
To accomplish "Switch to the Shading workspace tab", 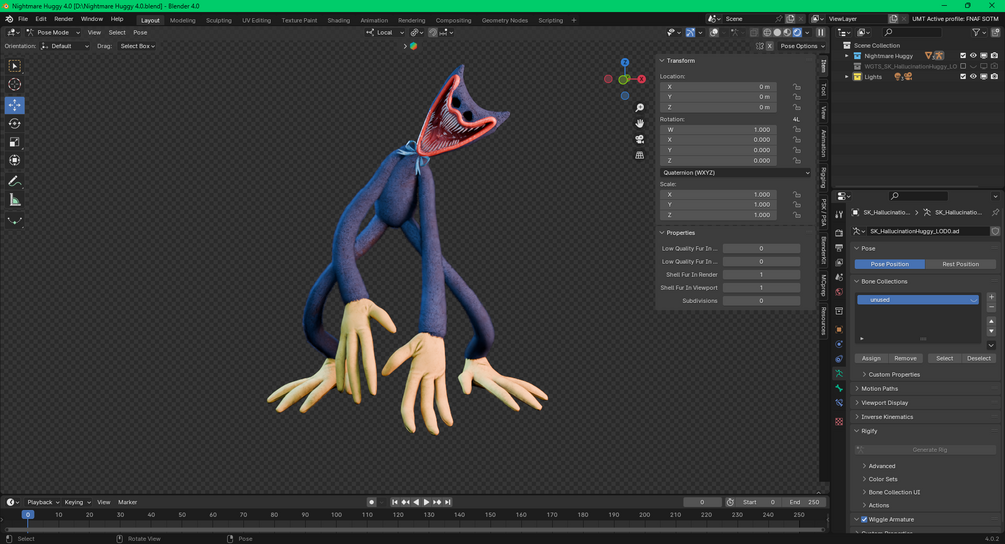I will 338,20.
